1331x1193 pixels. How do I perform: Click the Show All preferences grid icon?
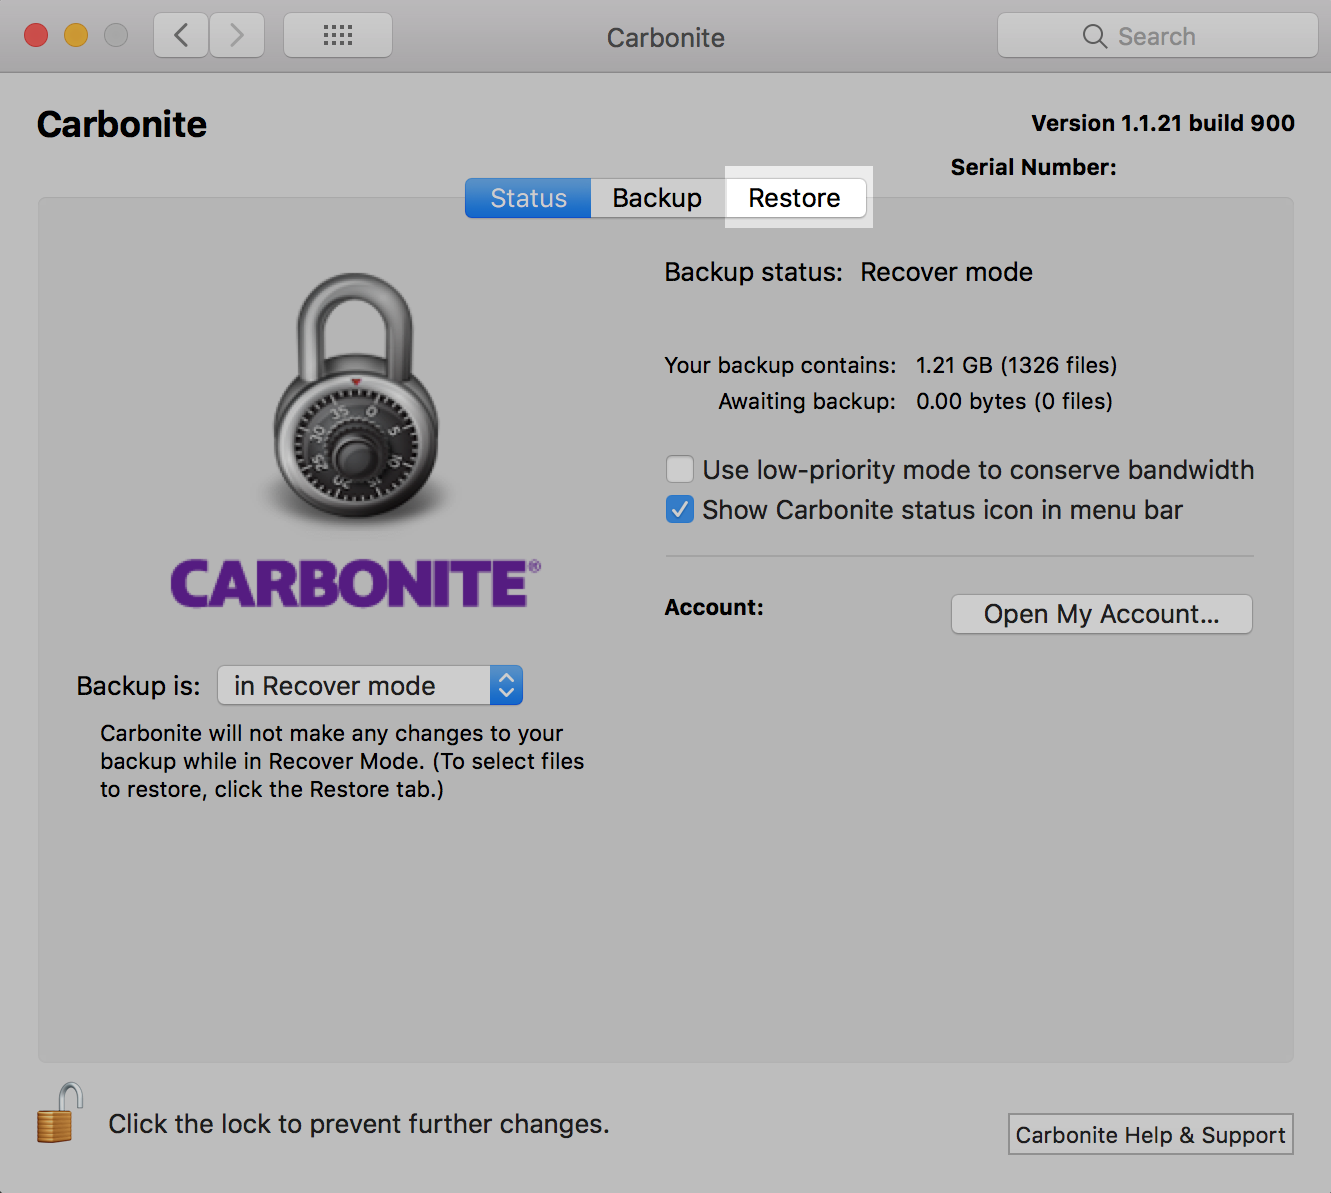[337, 34]
